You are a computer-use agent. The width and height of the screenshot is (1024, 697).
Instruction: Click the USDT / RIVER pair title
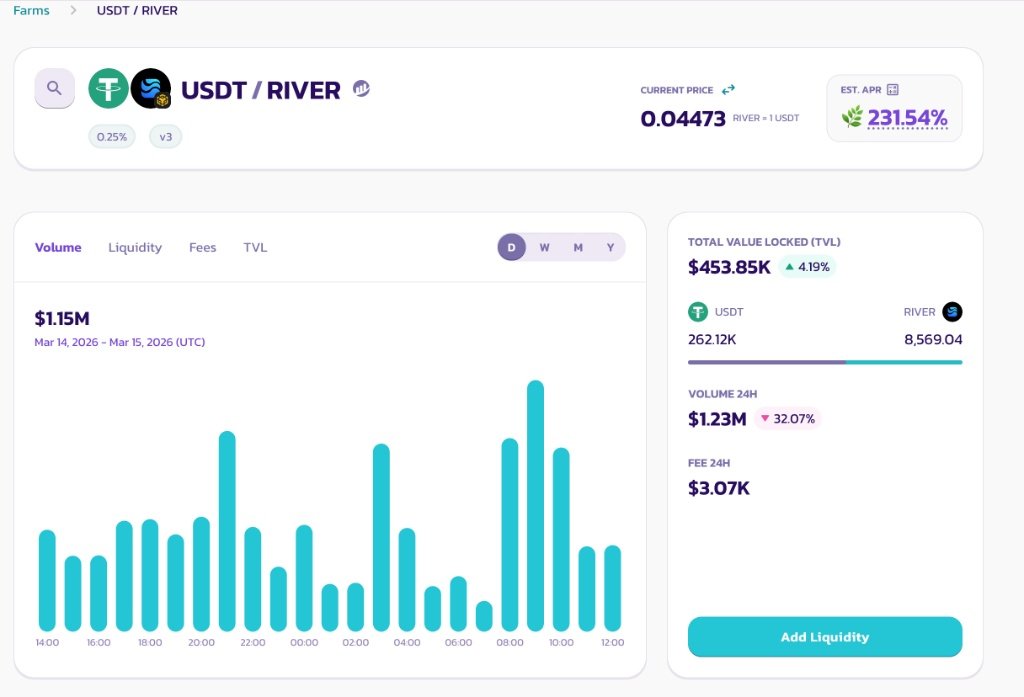tap(261, 90)
